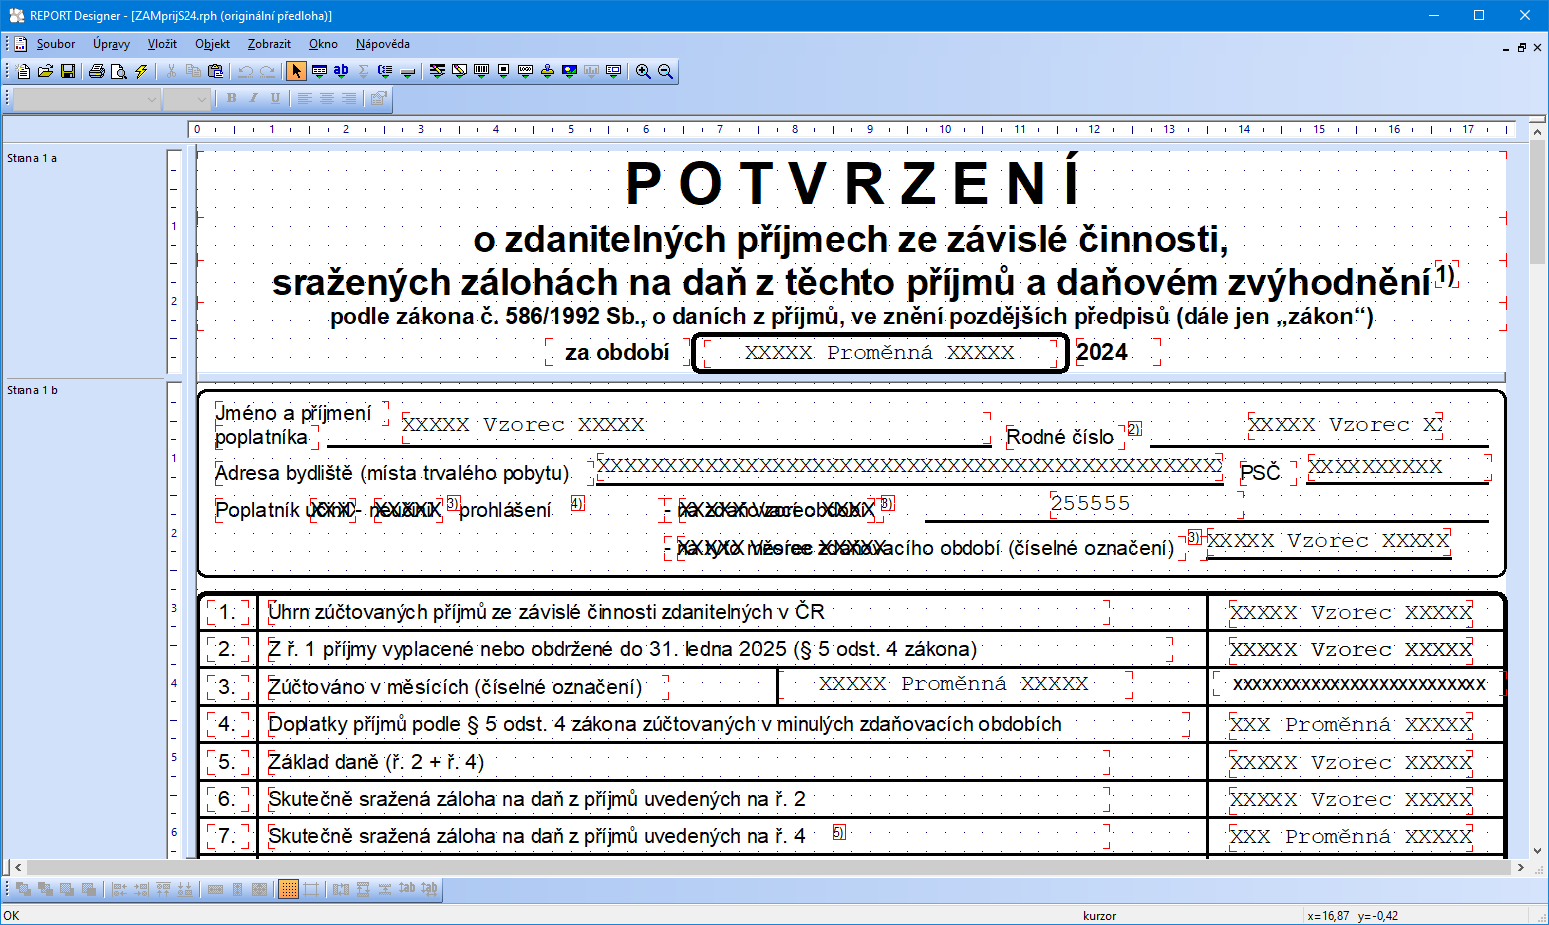Click the bring-to-front icon in bottom toolbar

(23, 888)
